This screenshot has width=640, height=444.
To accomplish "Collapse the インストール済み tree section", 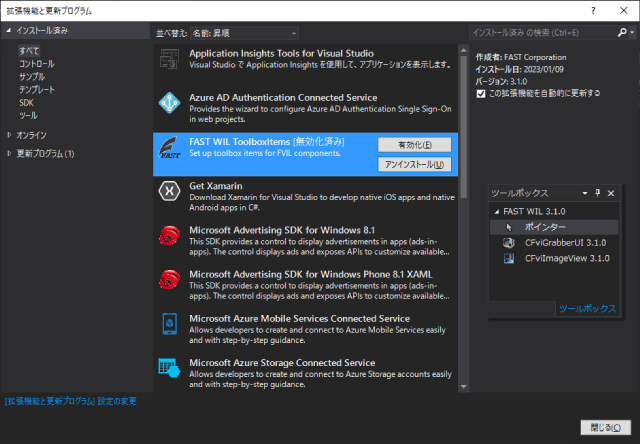I will 9,30.
